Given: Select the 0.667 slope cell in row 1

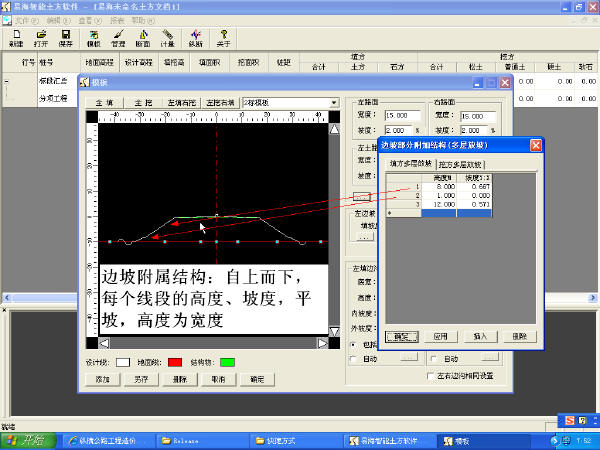Looking at the screenshot, I should 474,187.
